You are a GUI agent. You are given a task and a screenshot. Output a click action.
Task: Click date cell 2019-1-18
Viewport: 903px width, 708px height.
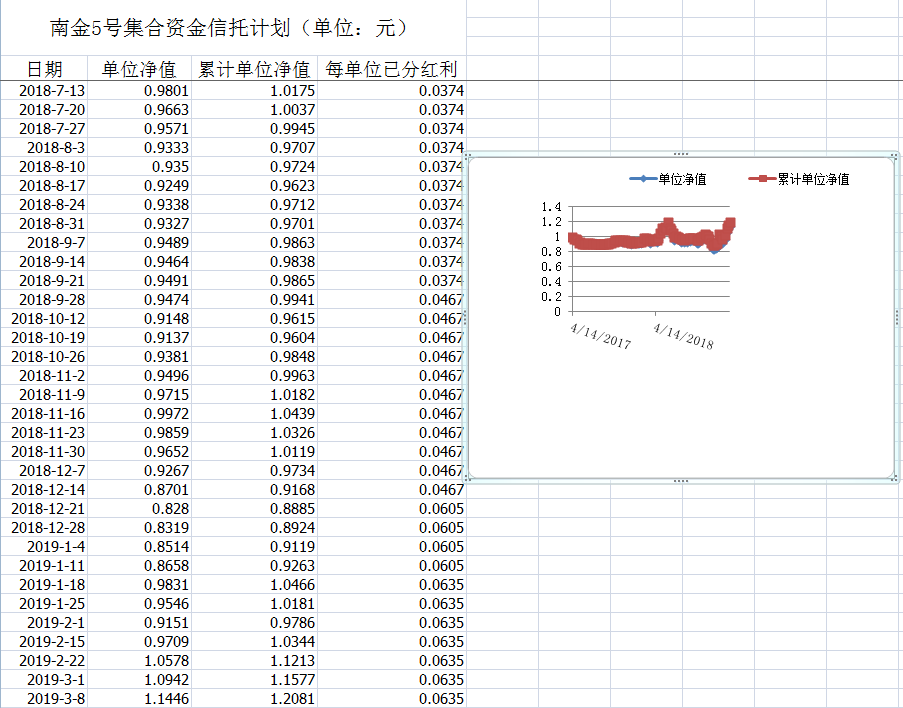(44, 585)
